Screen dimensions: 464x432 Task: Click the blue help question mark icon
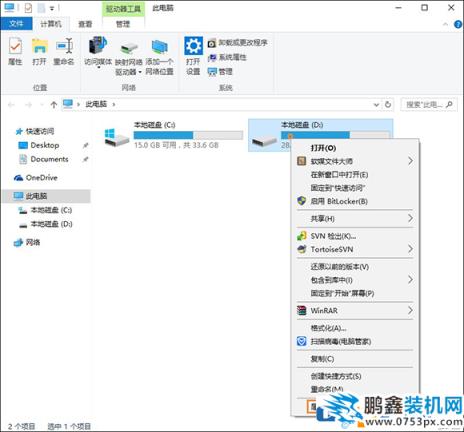pyautogui.click(x=458, y=24)
